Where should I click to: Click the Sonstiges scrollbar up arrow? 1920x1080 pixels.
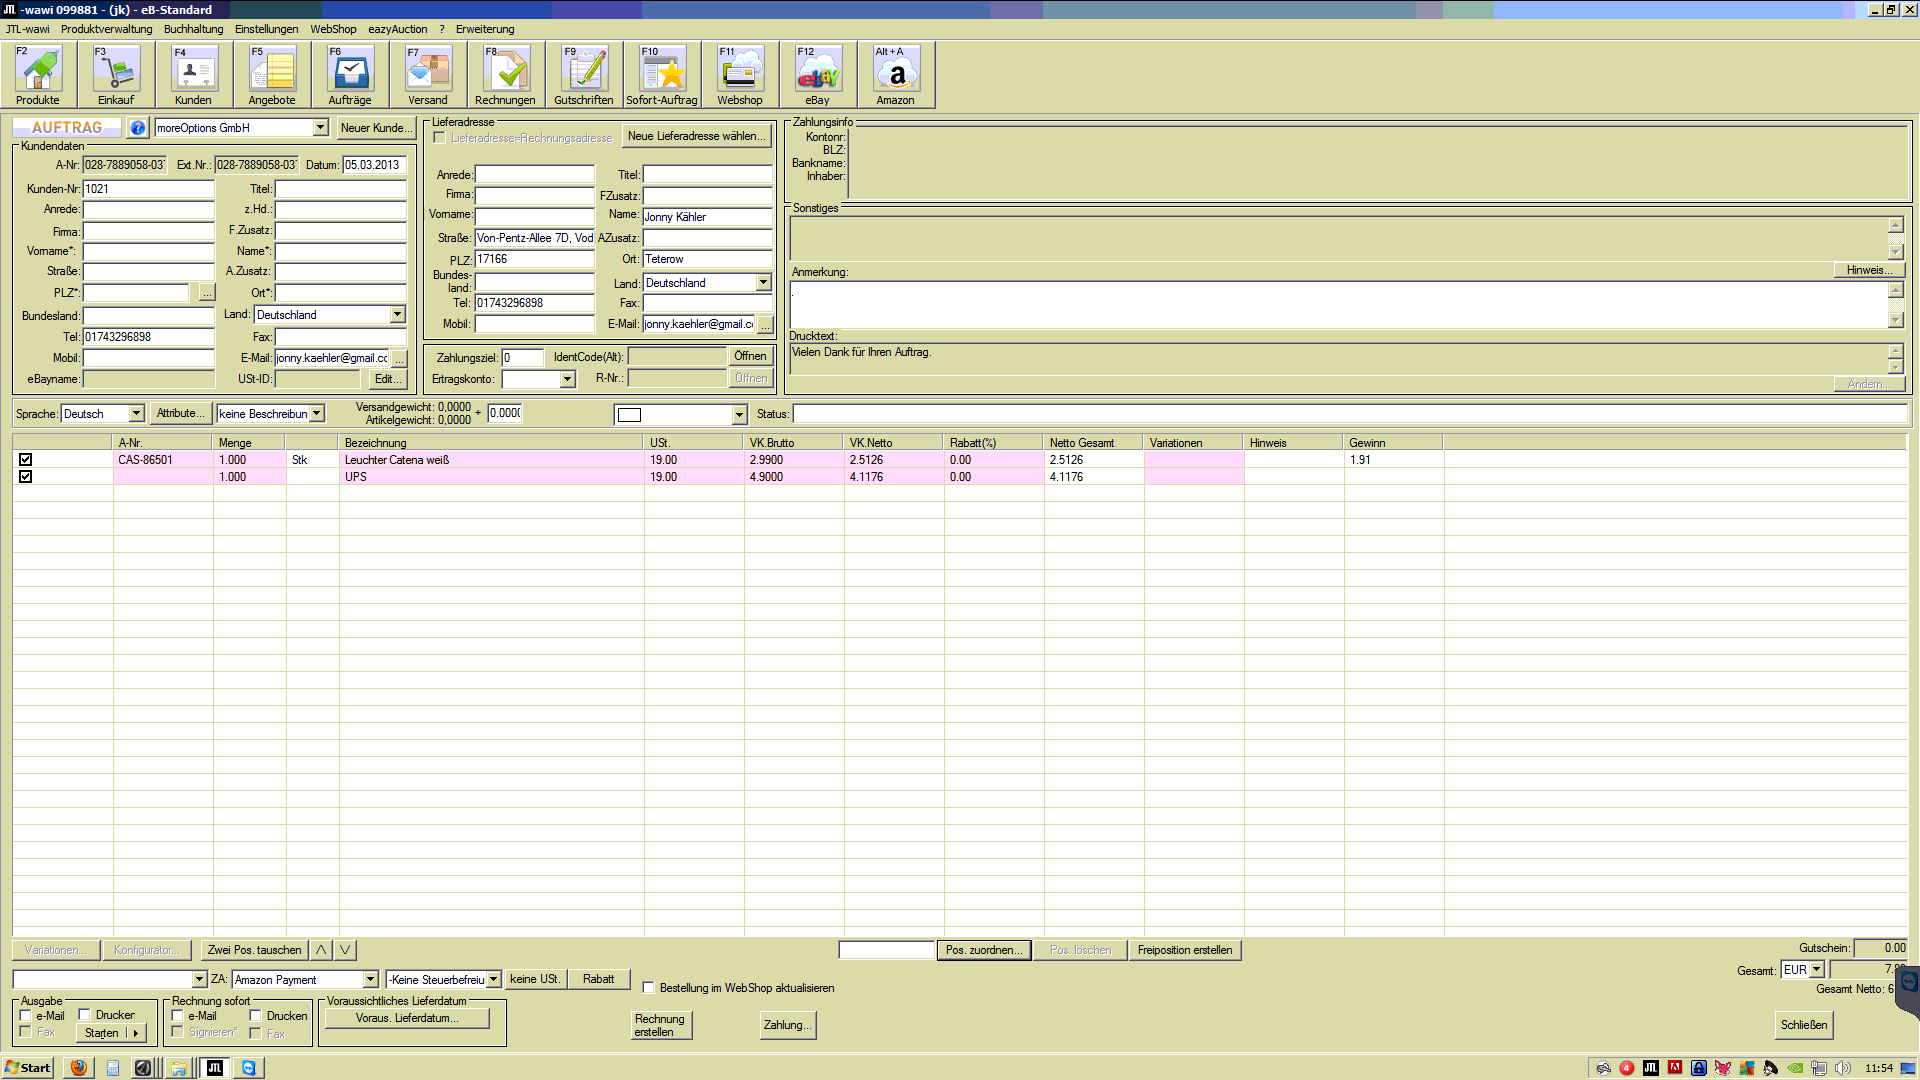1895,225
